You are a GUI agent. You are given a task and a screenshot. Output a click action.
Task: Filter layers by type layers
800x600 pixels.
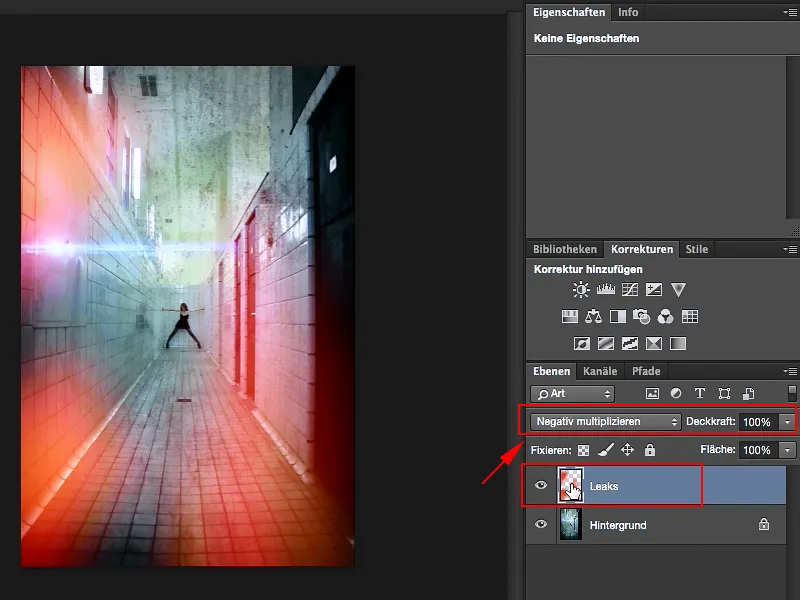[700, 393]
